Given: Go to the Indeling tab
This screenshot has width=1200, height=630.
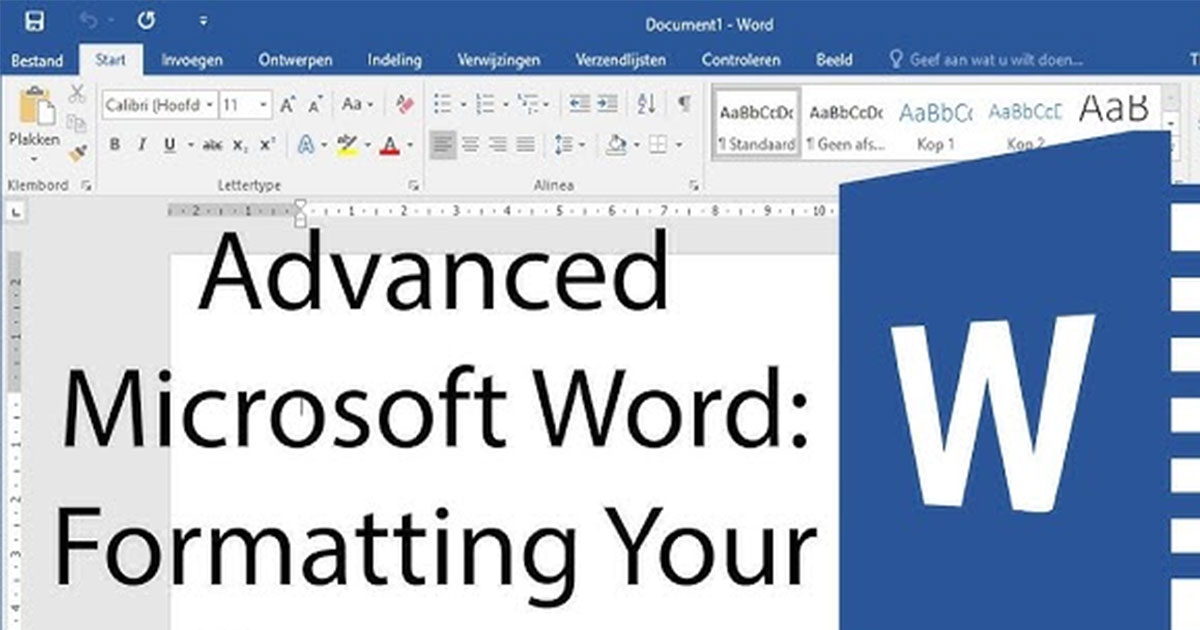Looking at the screenshot, I should 394,60.
